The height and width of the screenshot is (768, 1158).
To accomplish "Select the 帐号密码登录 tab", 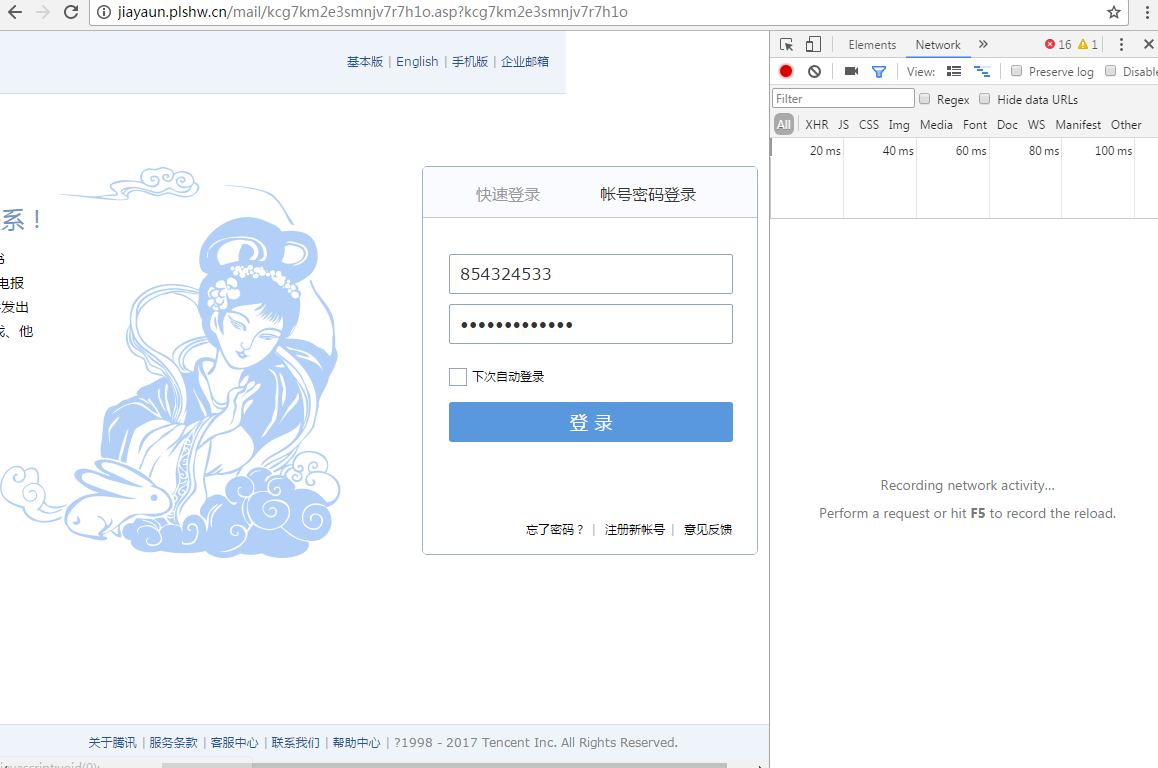I will pyautogui.click(x=648, y=194).
